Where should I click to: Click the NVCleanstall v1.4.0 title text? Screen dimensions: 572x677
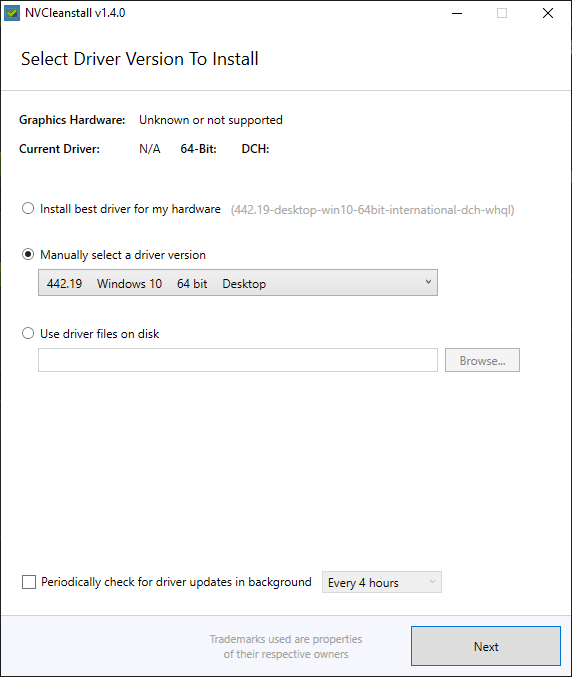(x=75, y=13)
